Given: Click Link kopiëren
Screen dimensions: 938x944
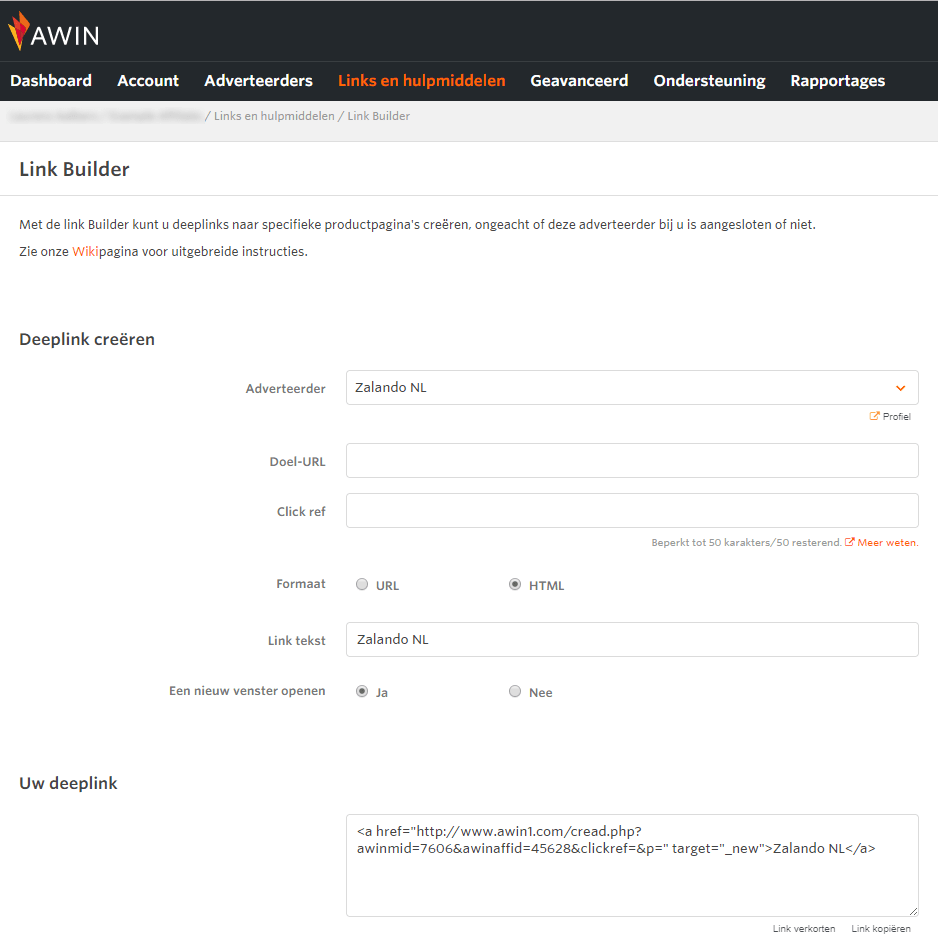Looking at the screenshot, I should point(881,929).
